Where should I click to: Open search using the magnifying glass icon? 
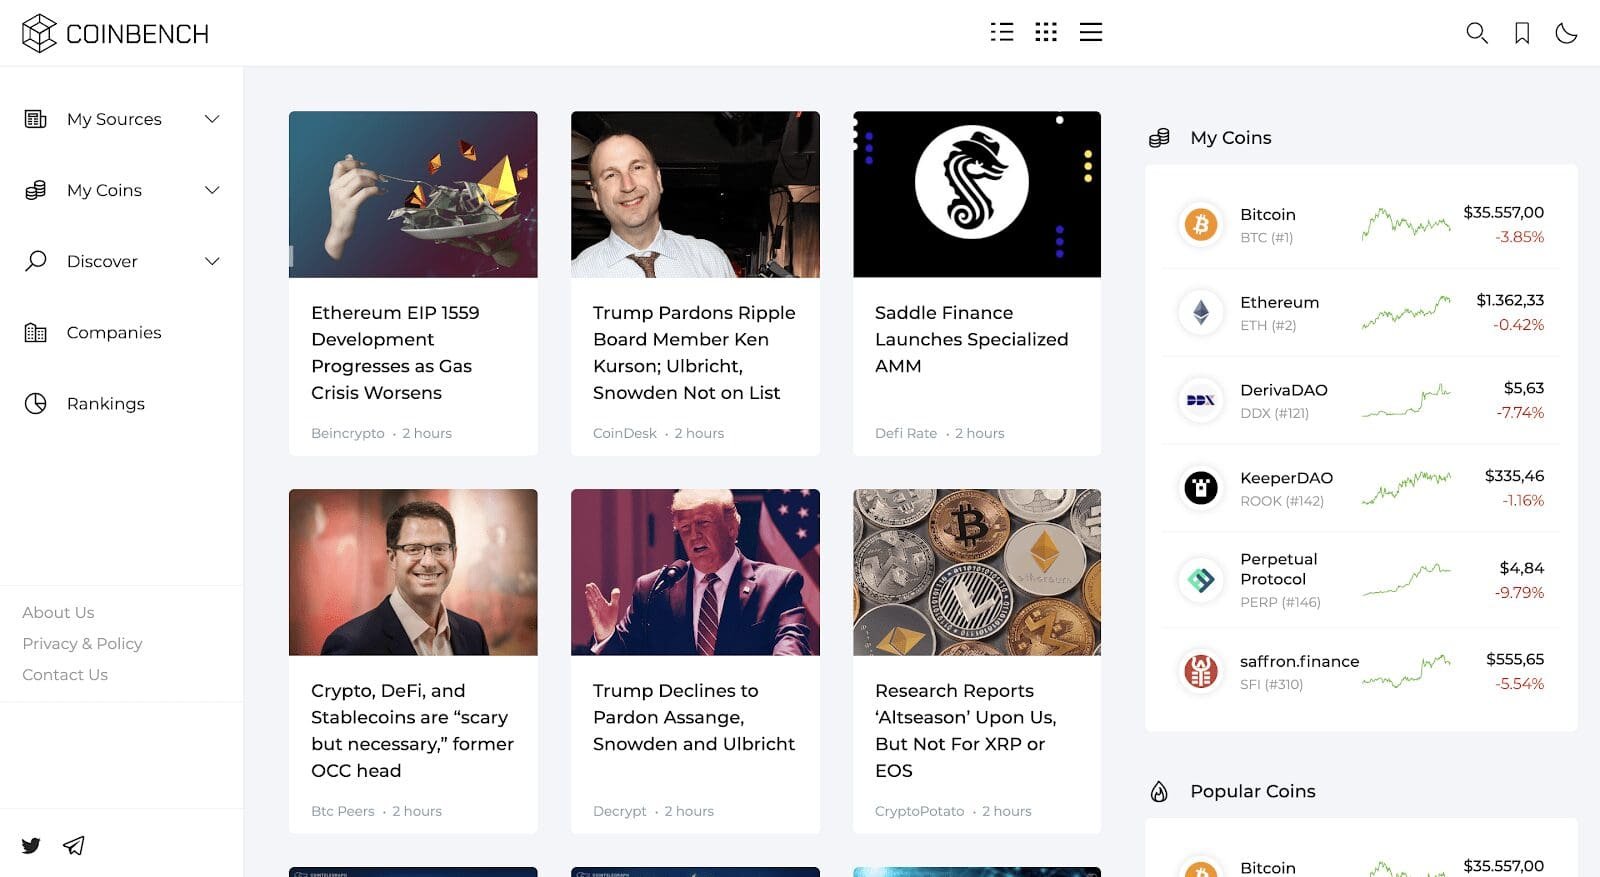click(x=1477, y=33)
